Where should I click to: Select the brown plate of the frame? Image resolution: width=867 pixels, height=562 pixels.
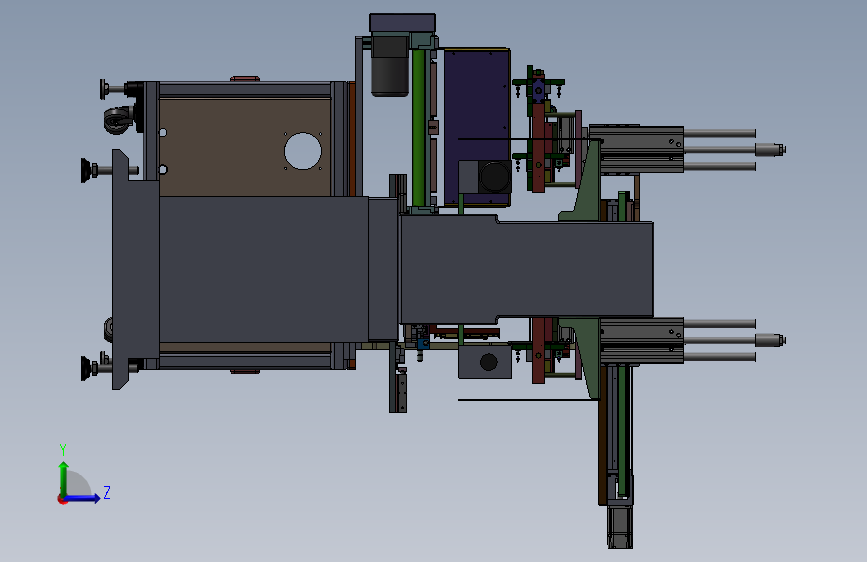244,147
